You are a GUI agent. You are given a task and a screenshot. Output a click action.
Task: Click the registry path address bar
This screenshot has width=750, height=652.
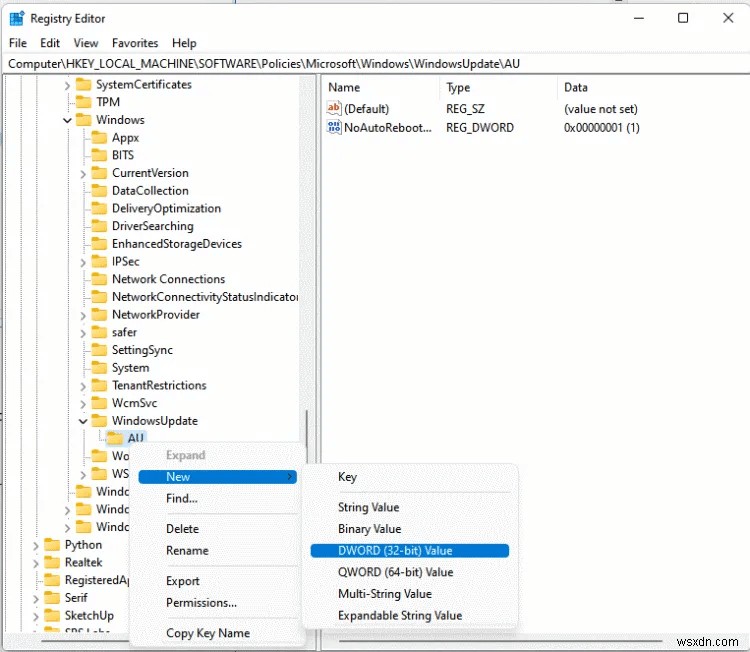[x=375, y=64]
